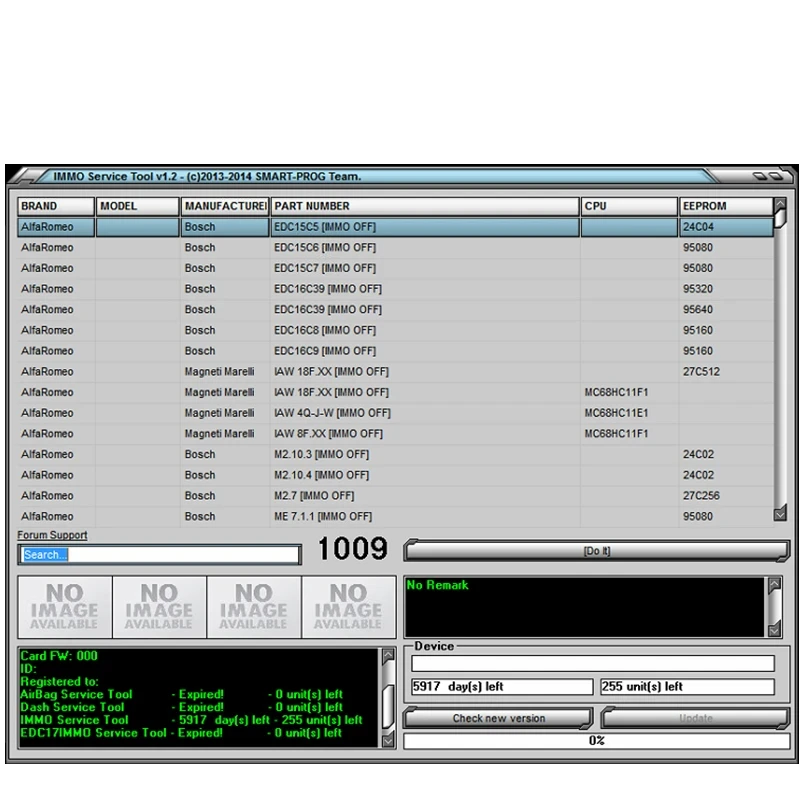
Task: Sort list by PART NUMBER column header
Action: coord(425,206)
